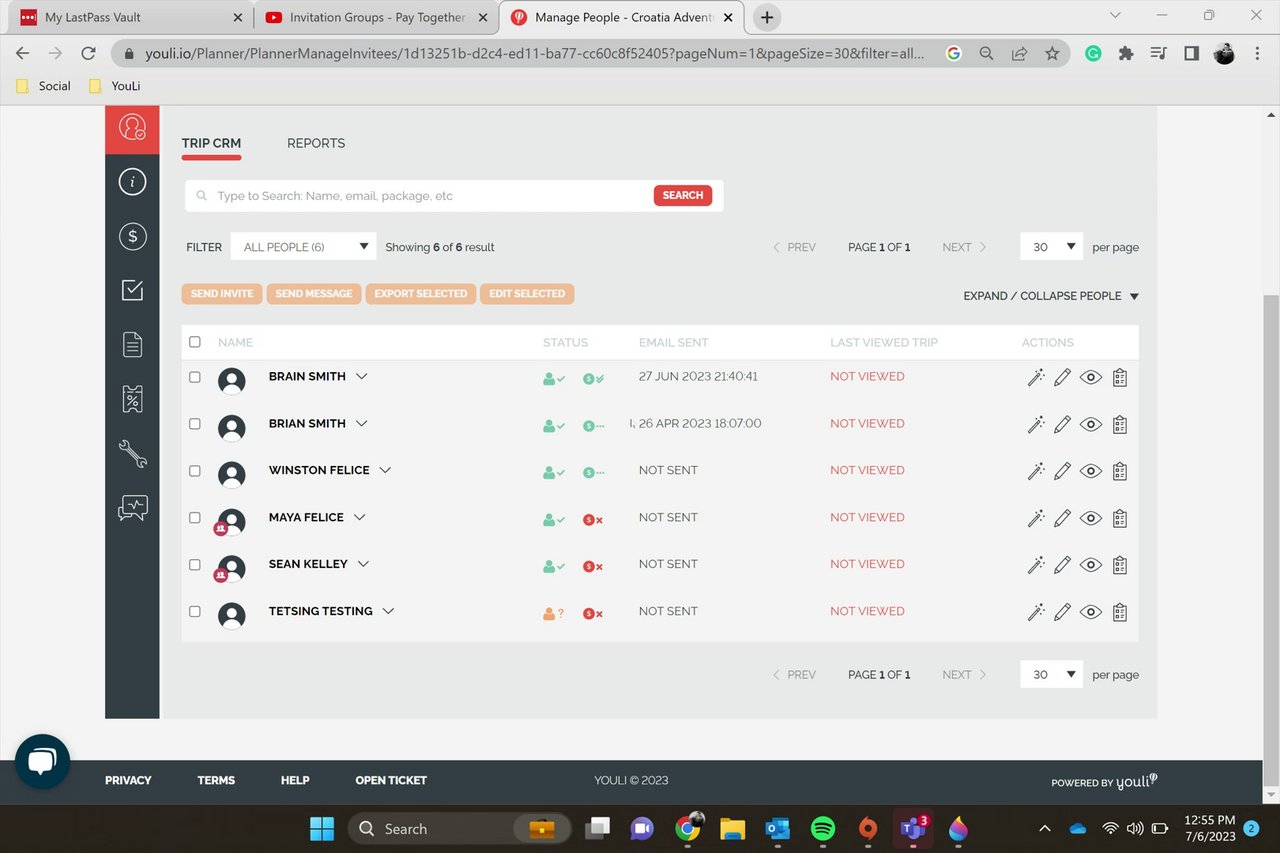Open the Open Ticket footer link
1280x853 pixels.
[391, 780]
